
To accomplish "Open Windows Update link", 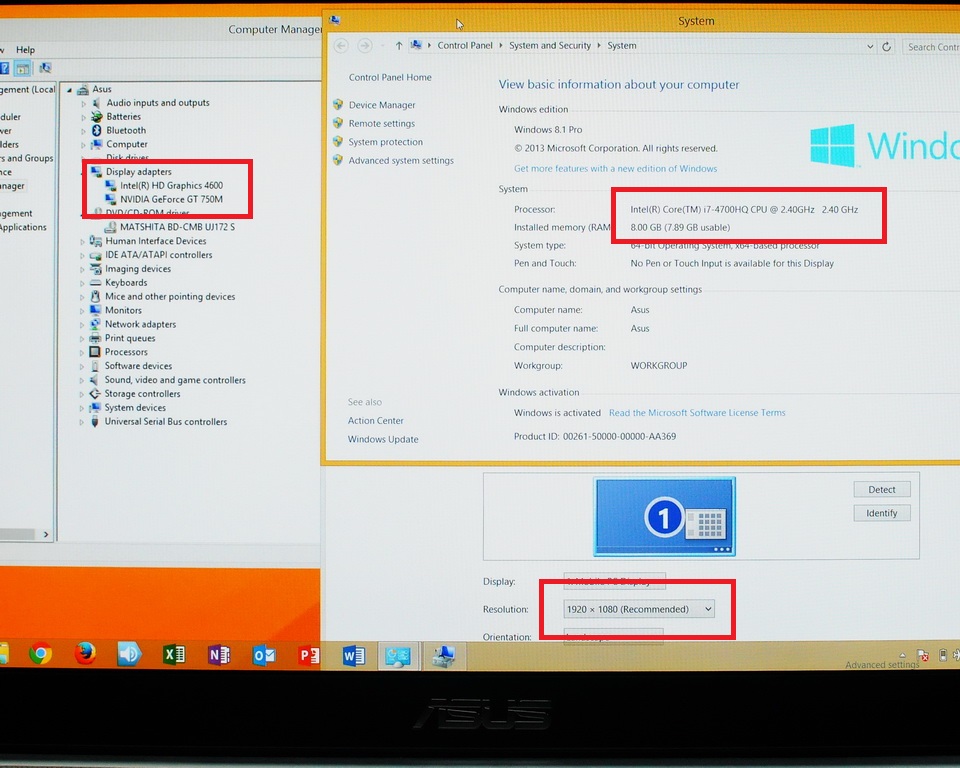I will pyautogui.click(x=383, y=439).
